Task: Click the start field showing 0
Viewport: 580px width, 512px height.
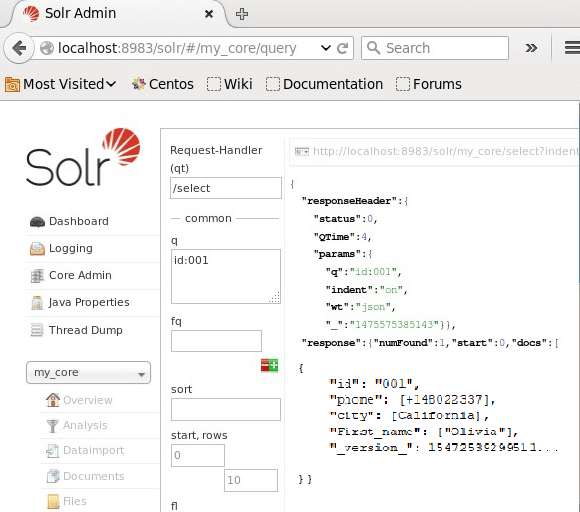Action: (x=198, y=455)
